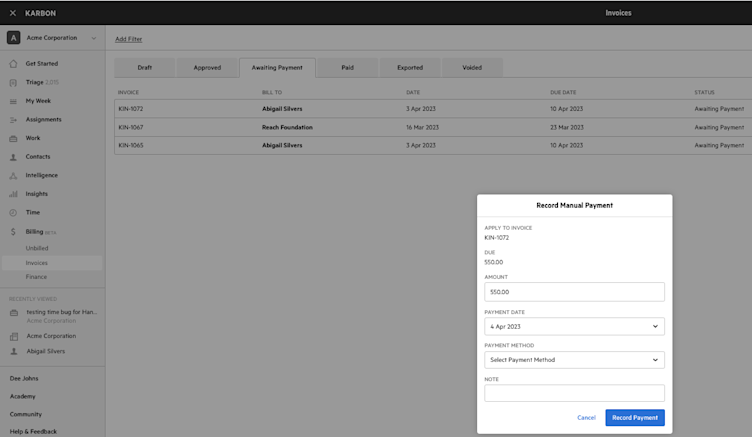752x437 pixels.
Task: Click the Contacts person icon
Action: 13,157
